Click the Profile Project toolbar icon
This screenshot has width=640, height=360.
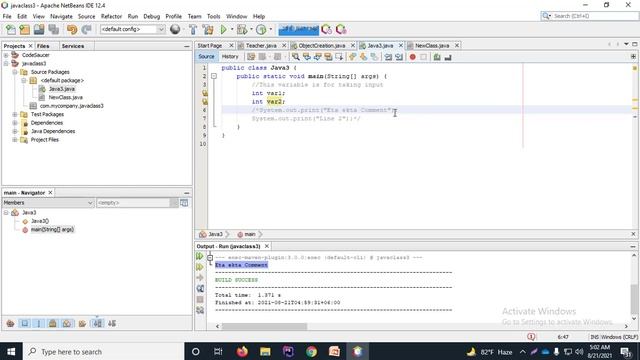click(261, 29)
